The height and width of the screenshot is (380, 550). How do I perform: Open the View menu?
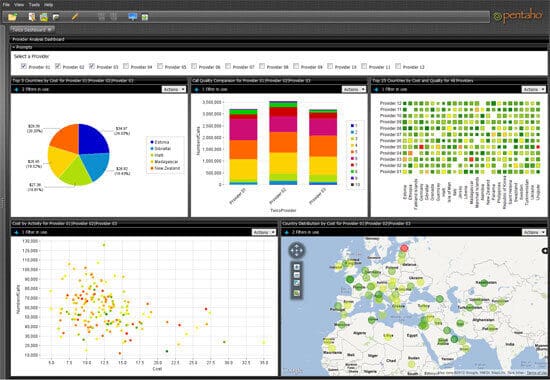coord(19,5)
